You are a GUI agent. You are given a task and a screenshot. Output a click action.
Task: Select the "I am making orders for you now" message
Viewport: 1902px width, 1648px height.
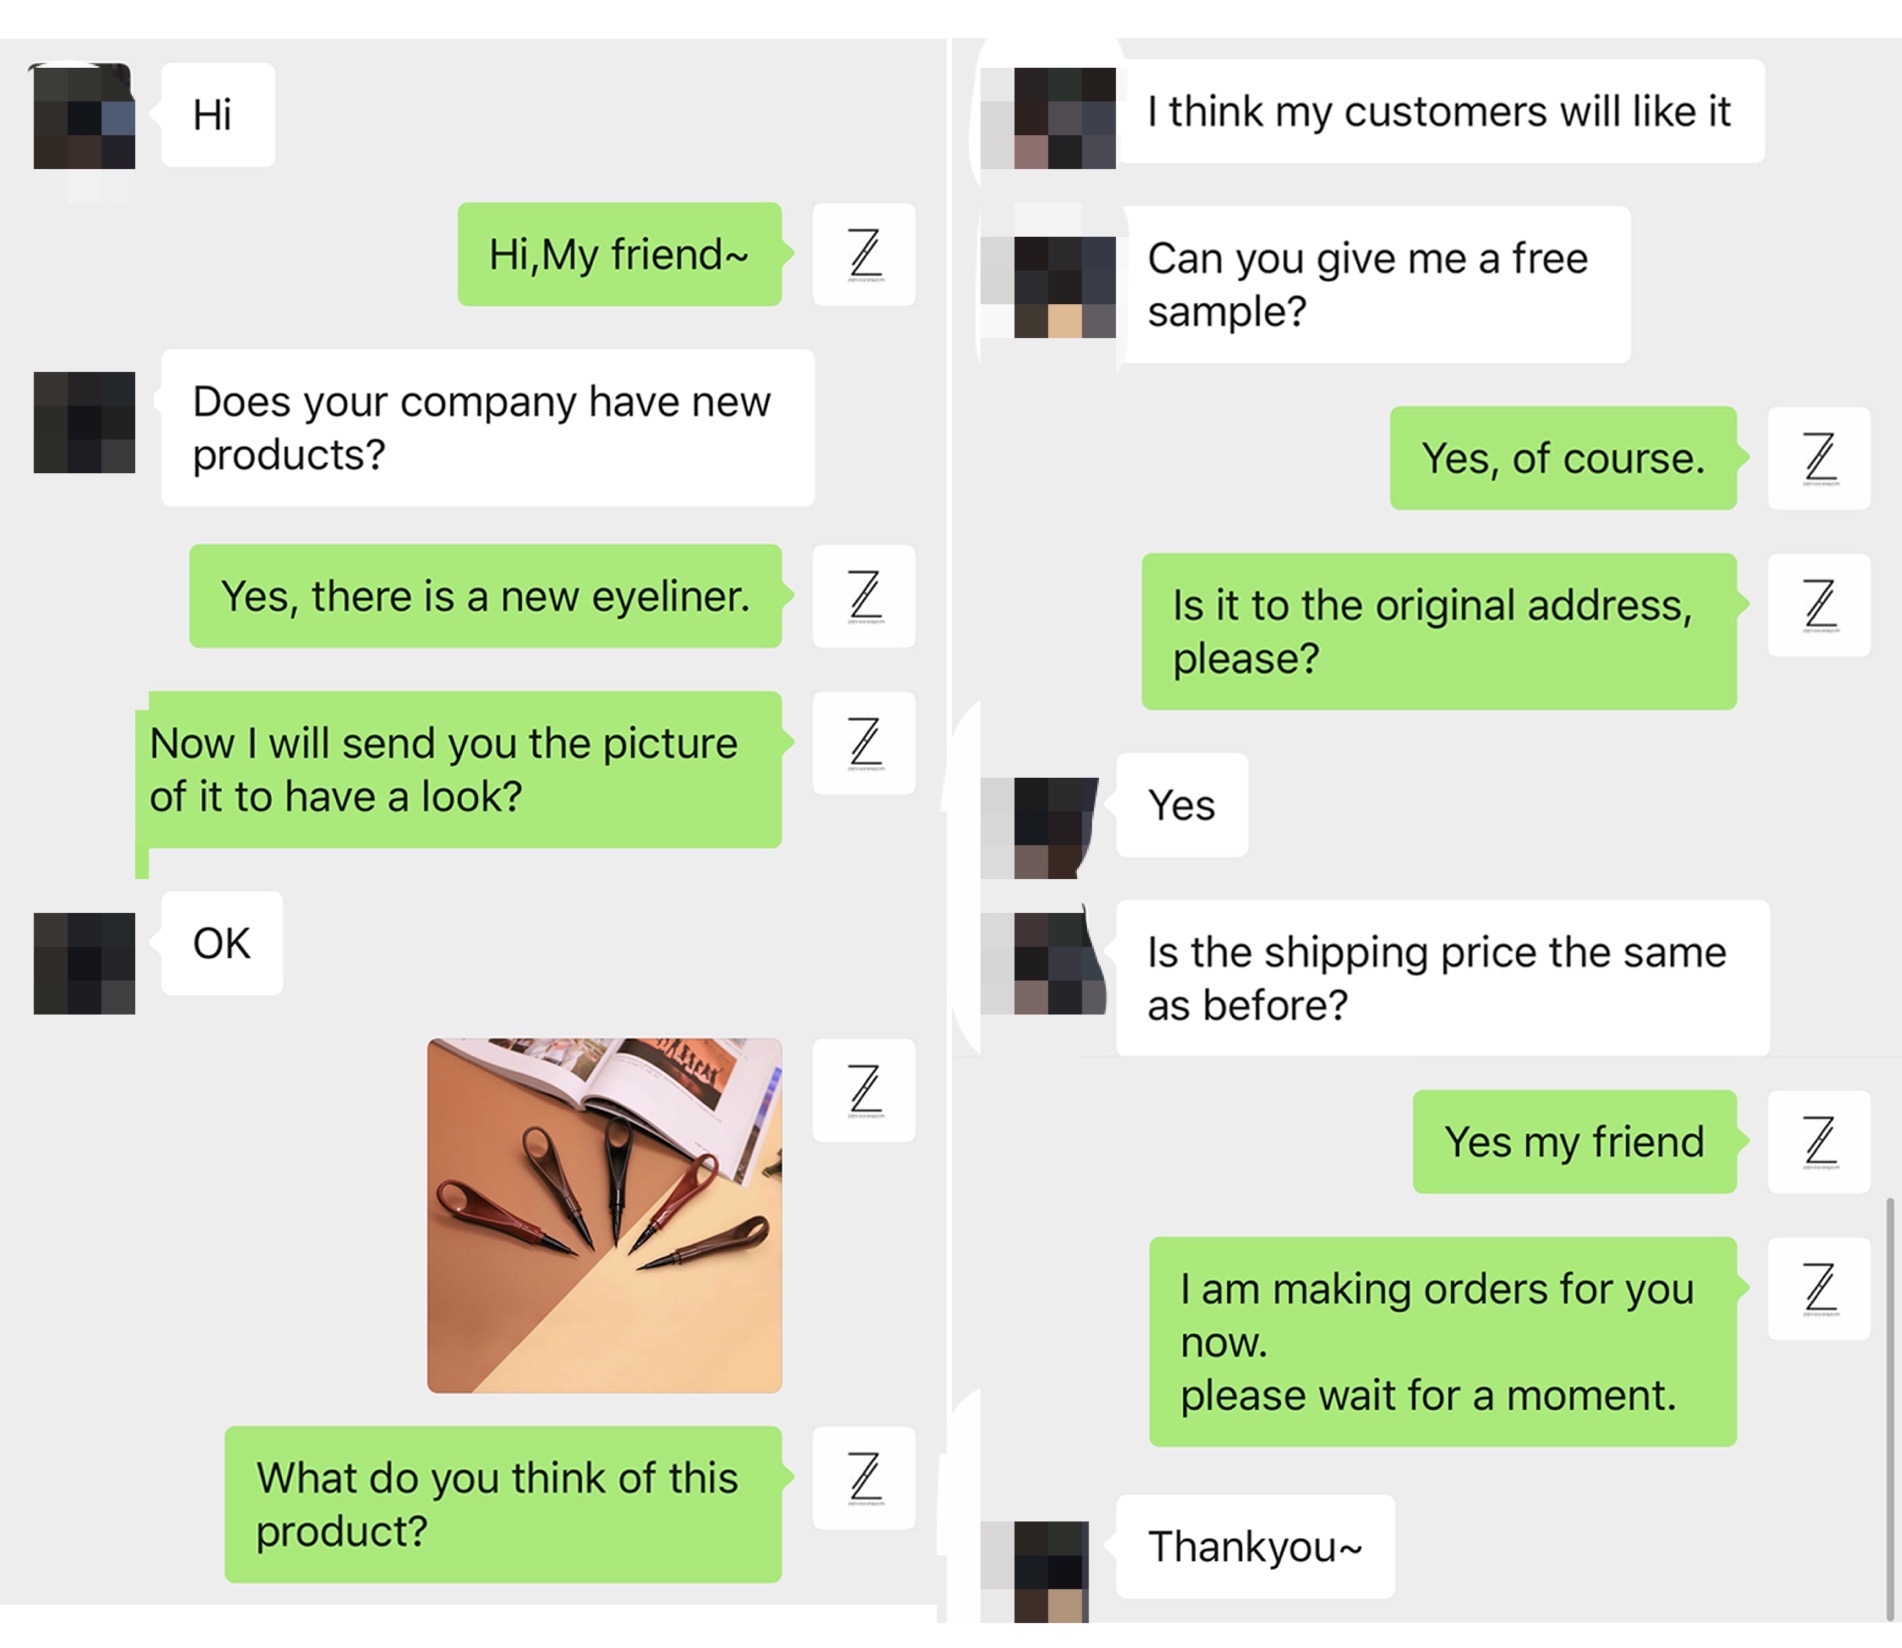pos(1442,1341)
